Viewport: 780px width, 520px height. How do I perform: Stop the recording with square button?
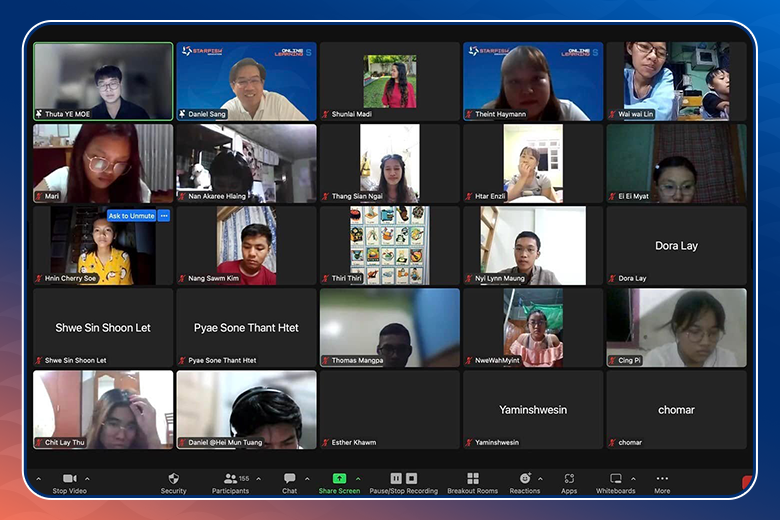pyautogui.click(x=411, y=479)
